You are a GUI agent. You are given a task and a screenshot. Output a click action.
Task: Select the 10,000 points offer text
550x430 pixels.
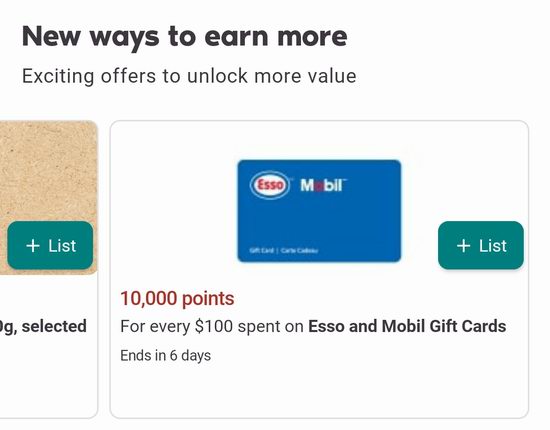[x=177, y=299]
